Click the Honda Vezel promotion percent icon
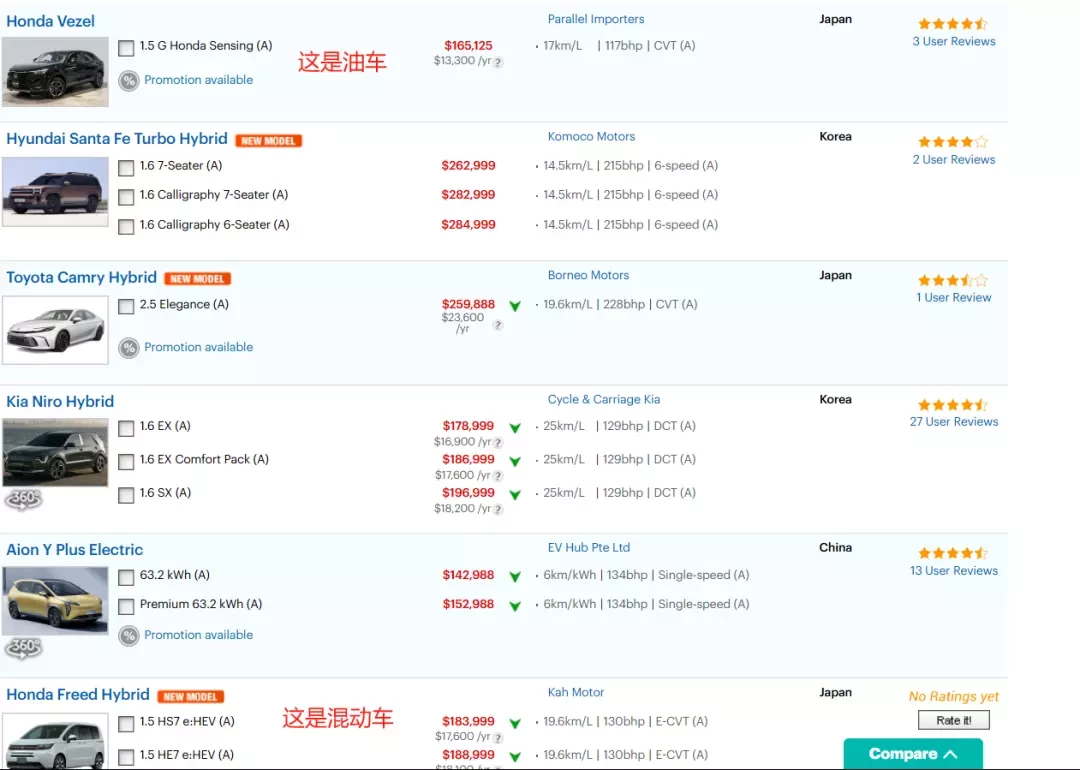 129,81
